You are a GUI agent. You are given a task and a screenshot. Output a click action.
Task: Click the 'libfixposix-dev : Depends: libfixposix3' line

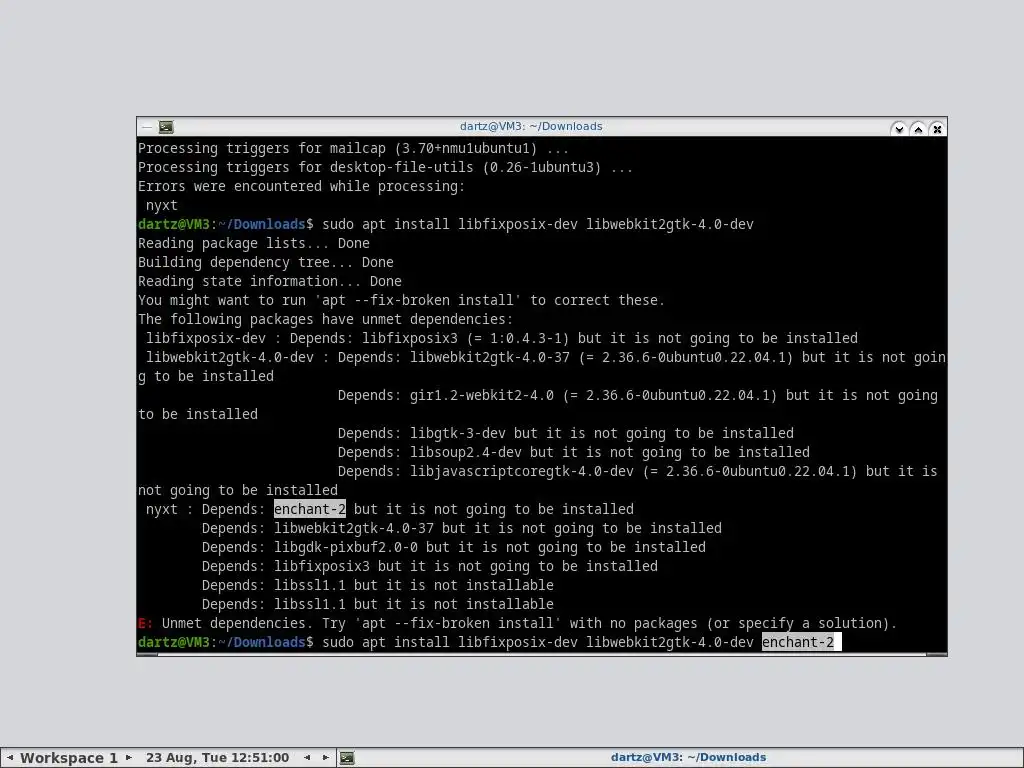click(x=502, y=338)
